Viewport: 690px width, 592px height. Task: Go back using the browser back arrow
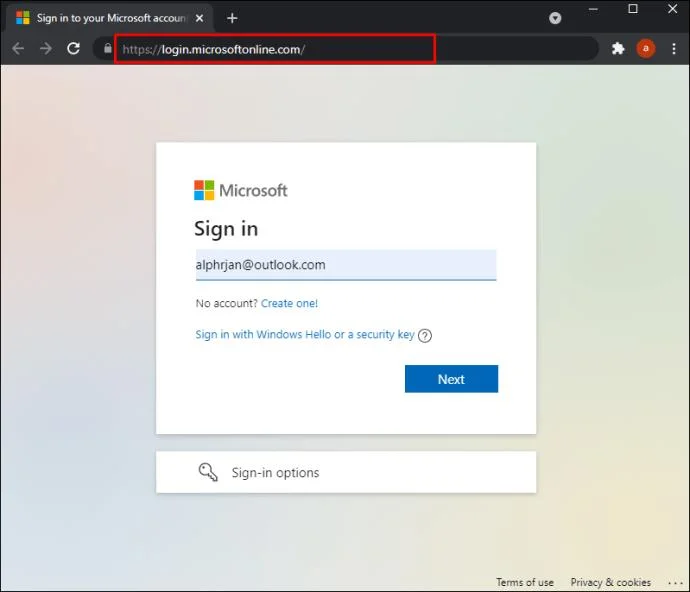(x=18, y=48)
